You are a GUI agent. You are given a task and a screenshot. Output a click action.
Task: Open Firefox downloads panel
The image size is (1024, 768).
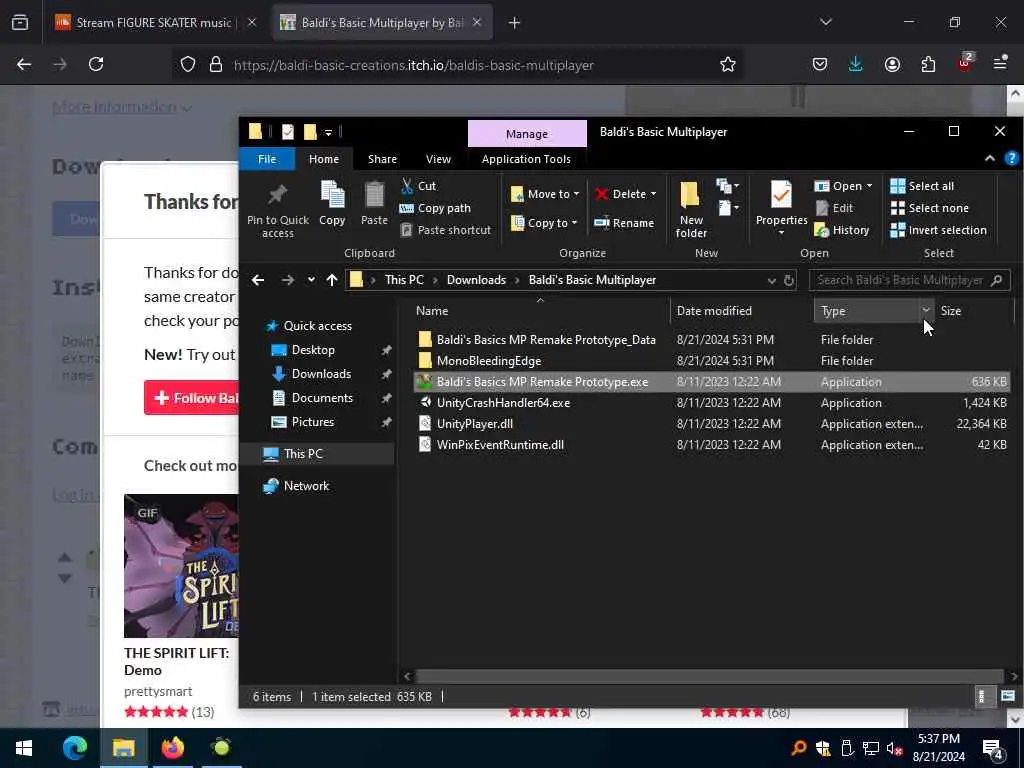[856, 64]
